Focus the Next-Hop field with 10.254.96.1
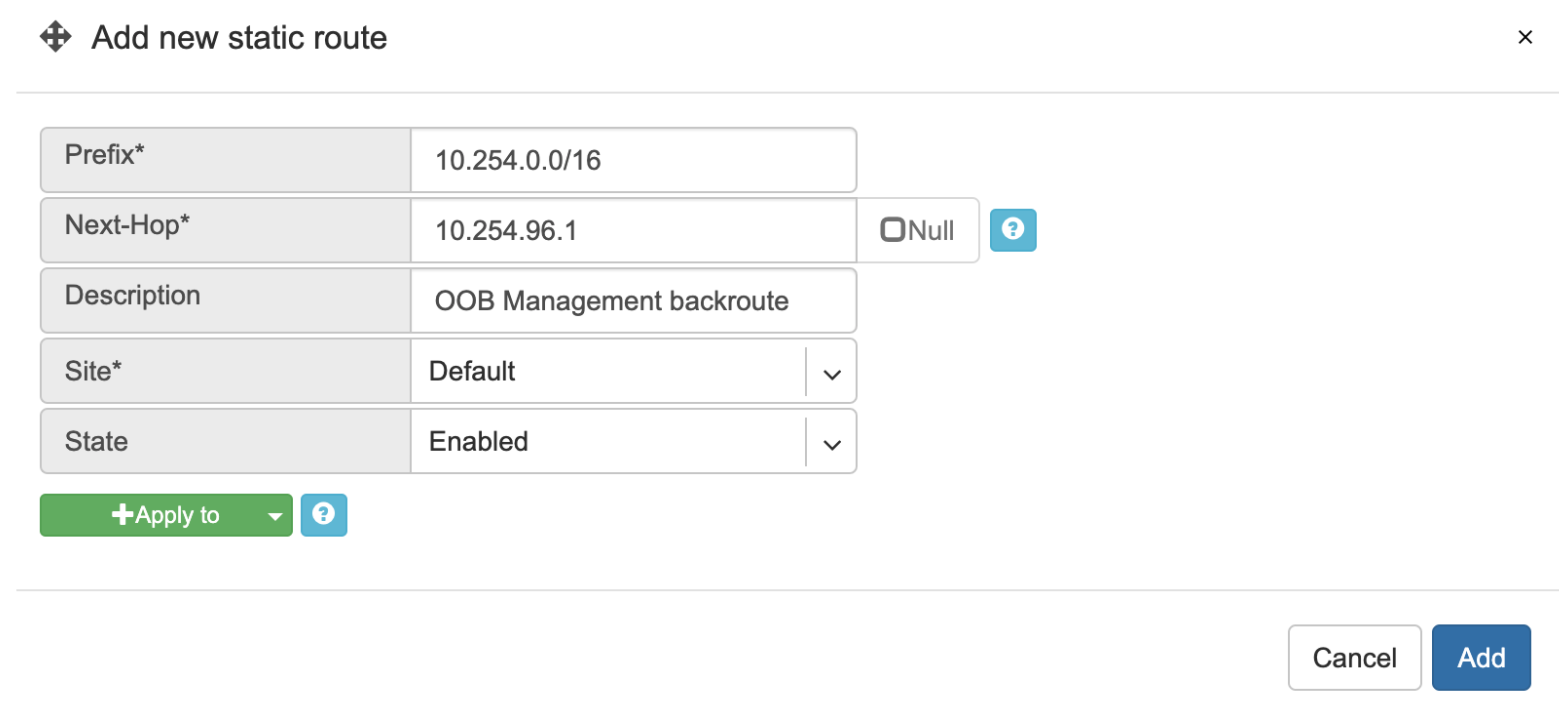The width and height of the screenshot is (1566, 704). [633, 230]
